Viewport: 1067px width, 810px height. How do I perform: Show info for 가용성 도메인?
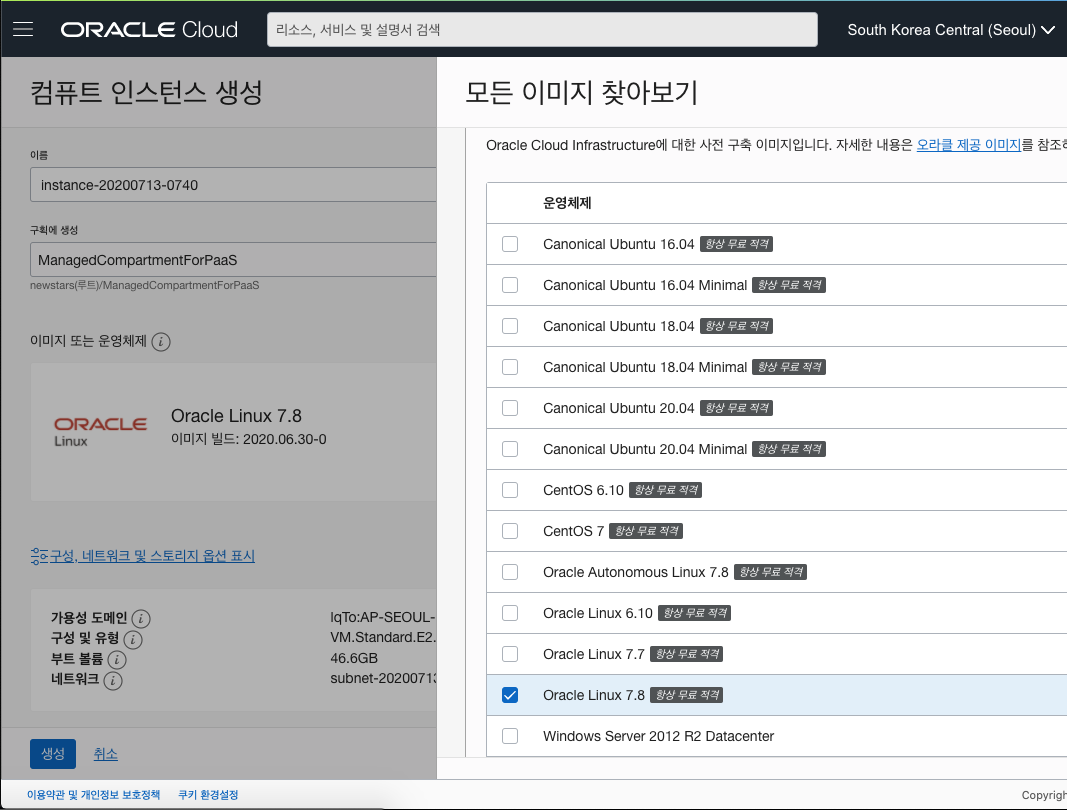click(x=141, y=619)
